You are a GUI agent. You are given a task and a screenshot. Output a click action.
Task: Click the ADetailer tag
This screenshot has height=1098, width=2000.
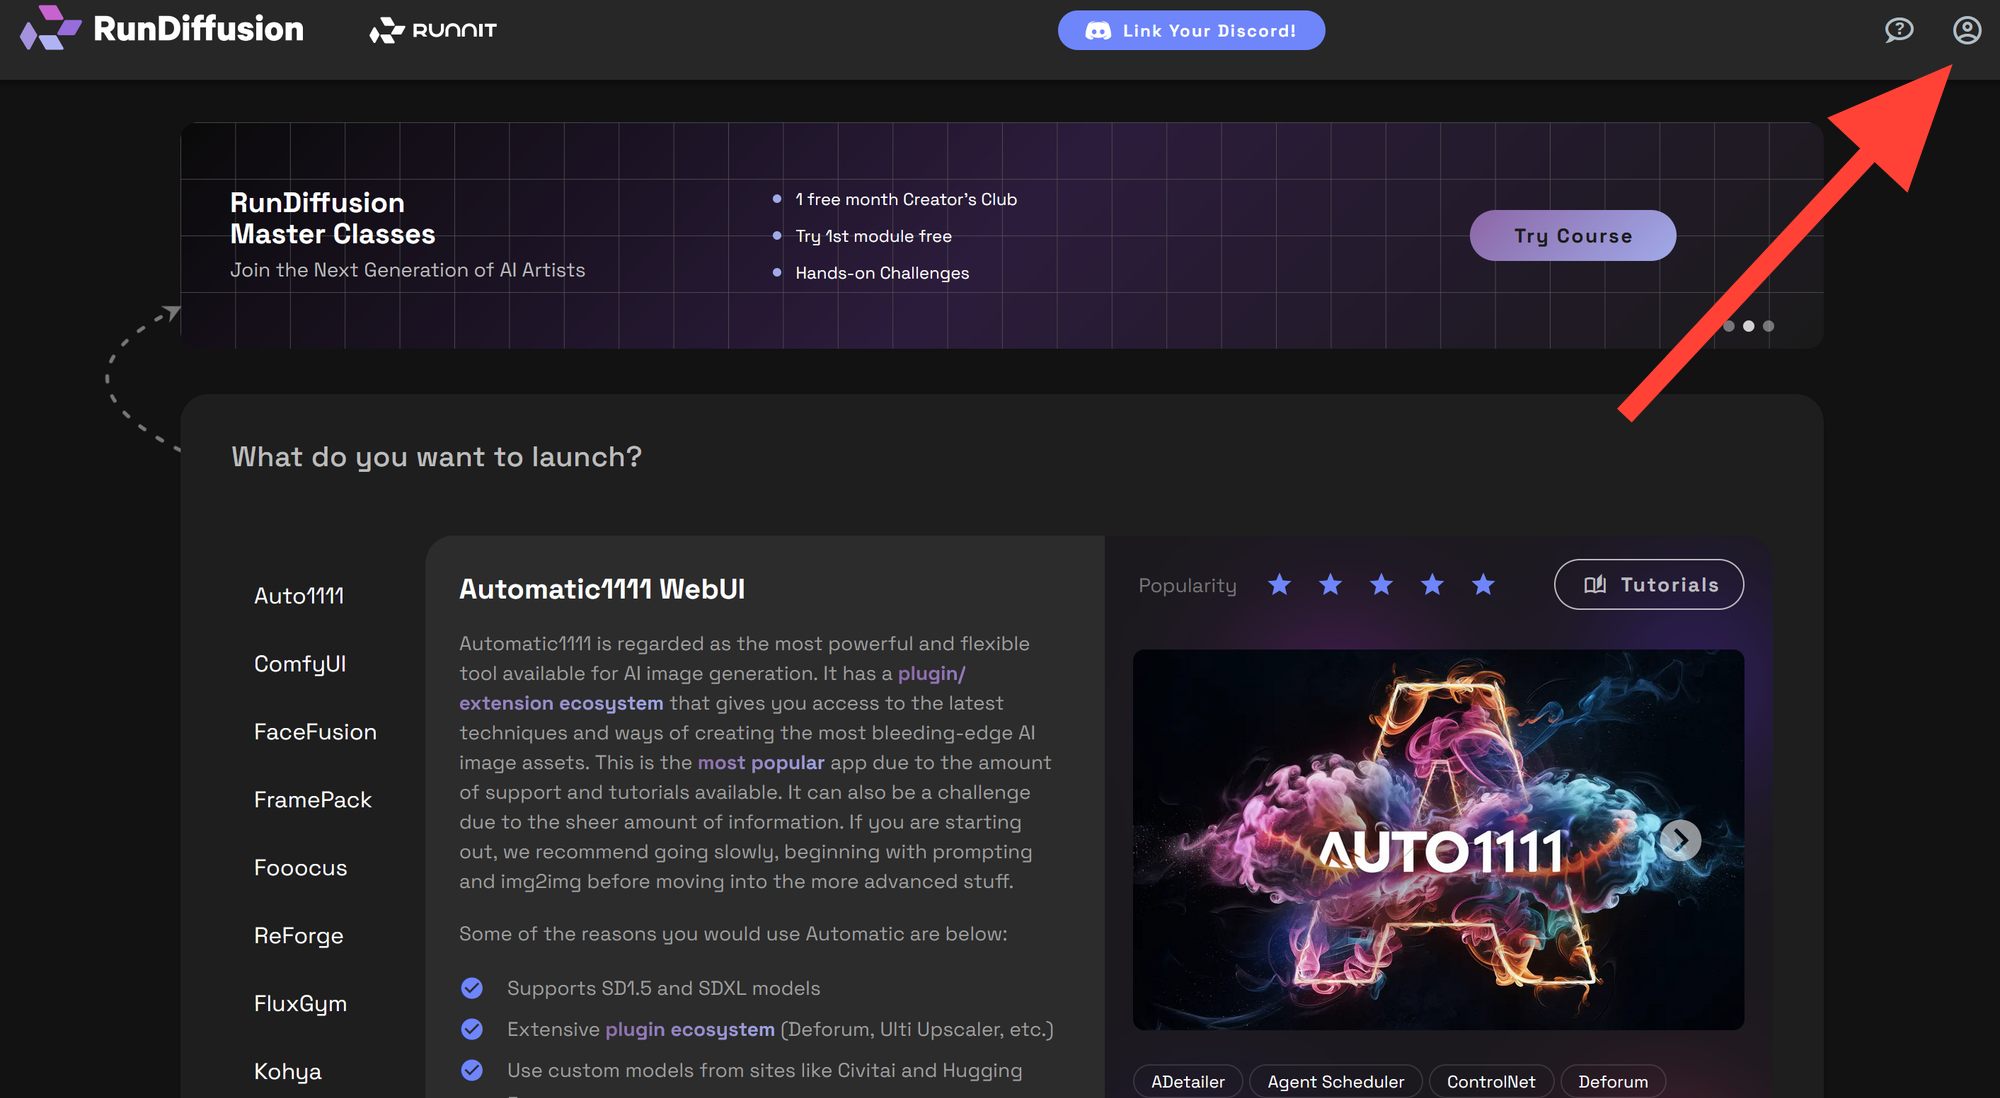point(1188,1081)
